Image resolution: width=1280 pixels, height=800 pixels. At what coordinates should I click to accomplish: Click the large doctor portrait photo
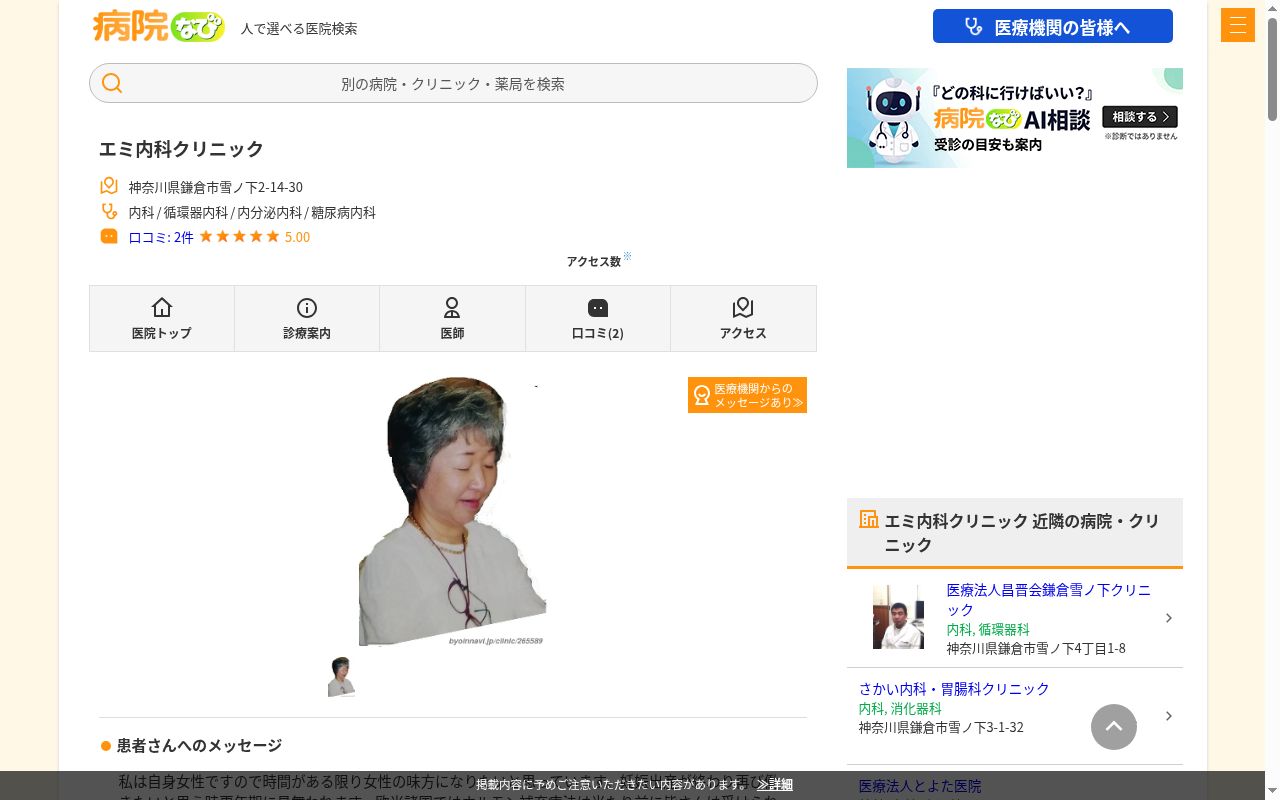click(452, 511)
